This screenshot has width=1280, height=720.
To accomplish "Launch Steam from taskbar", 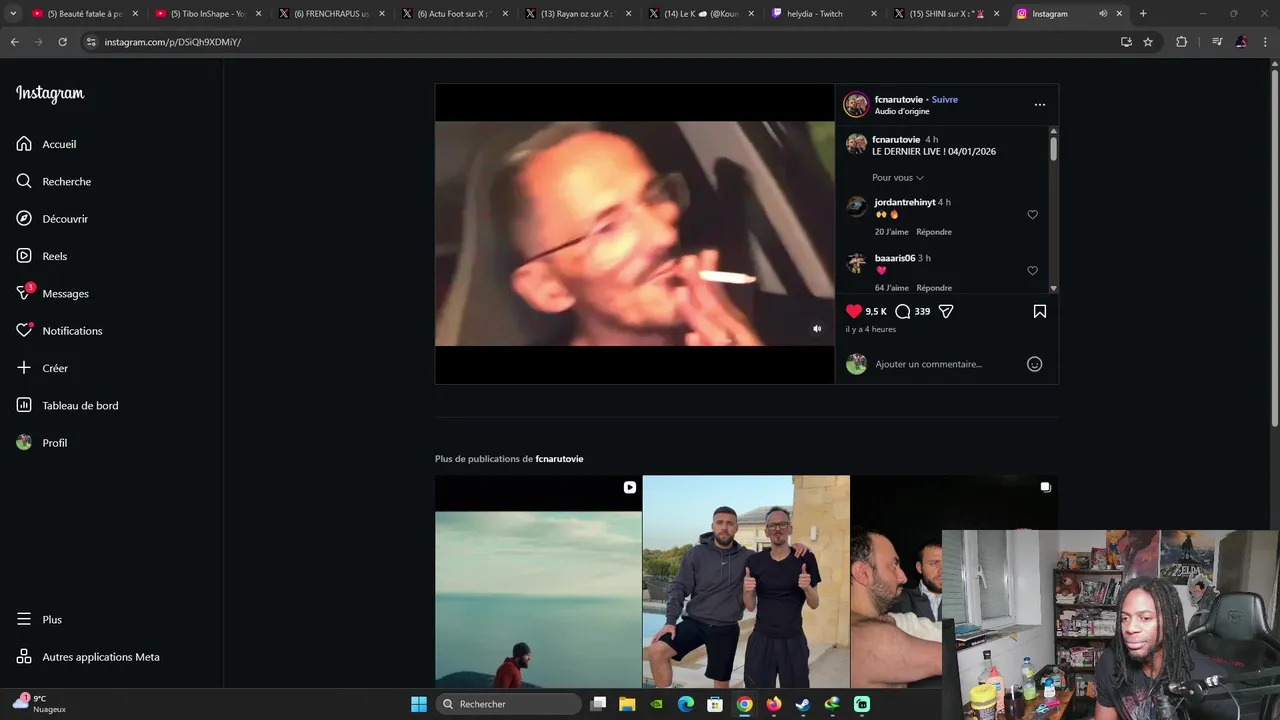I will click(x=802, y=704).
